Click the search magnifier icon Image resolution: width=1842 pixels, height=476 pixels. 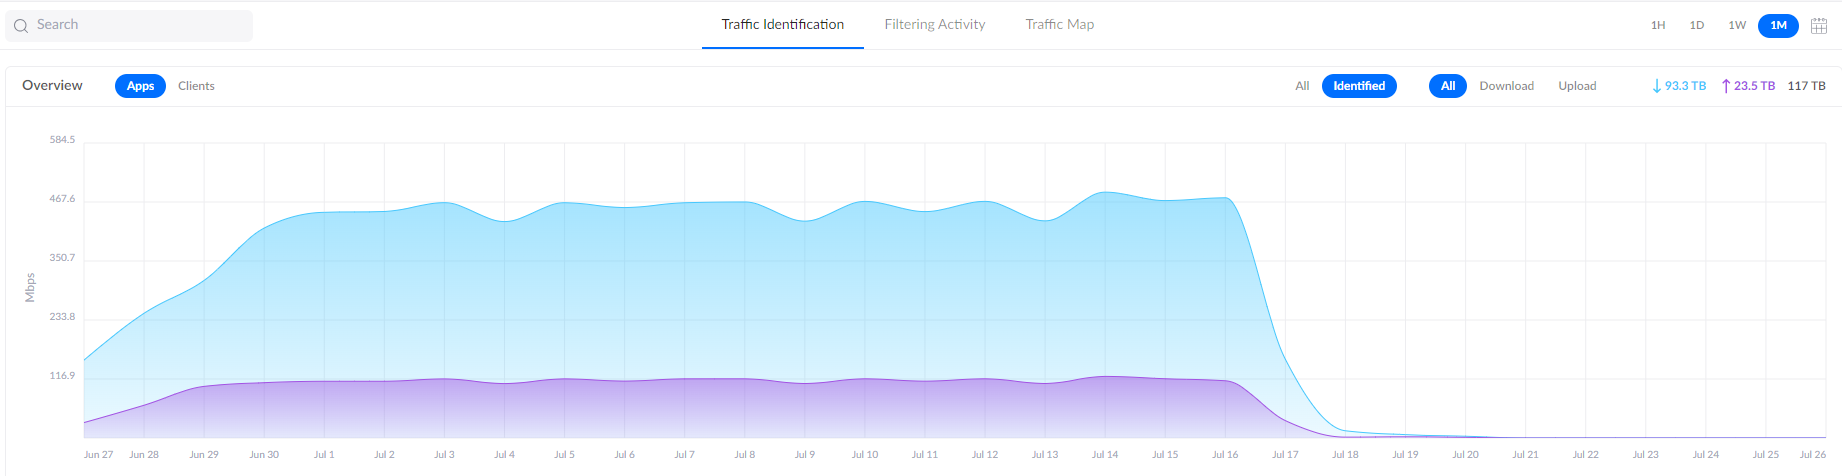click(20, 26)
